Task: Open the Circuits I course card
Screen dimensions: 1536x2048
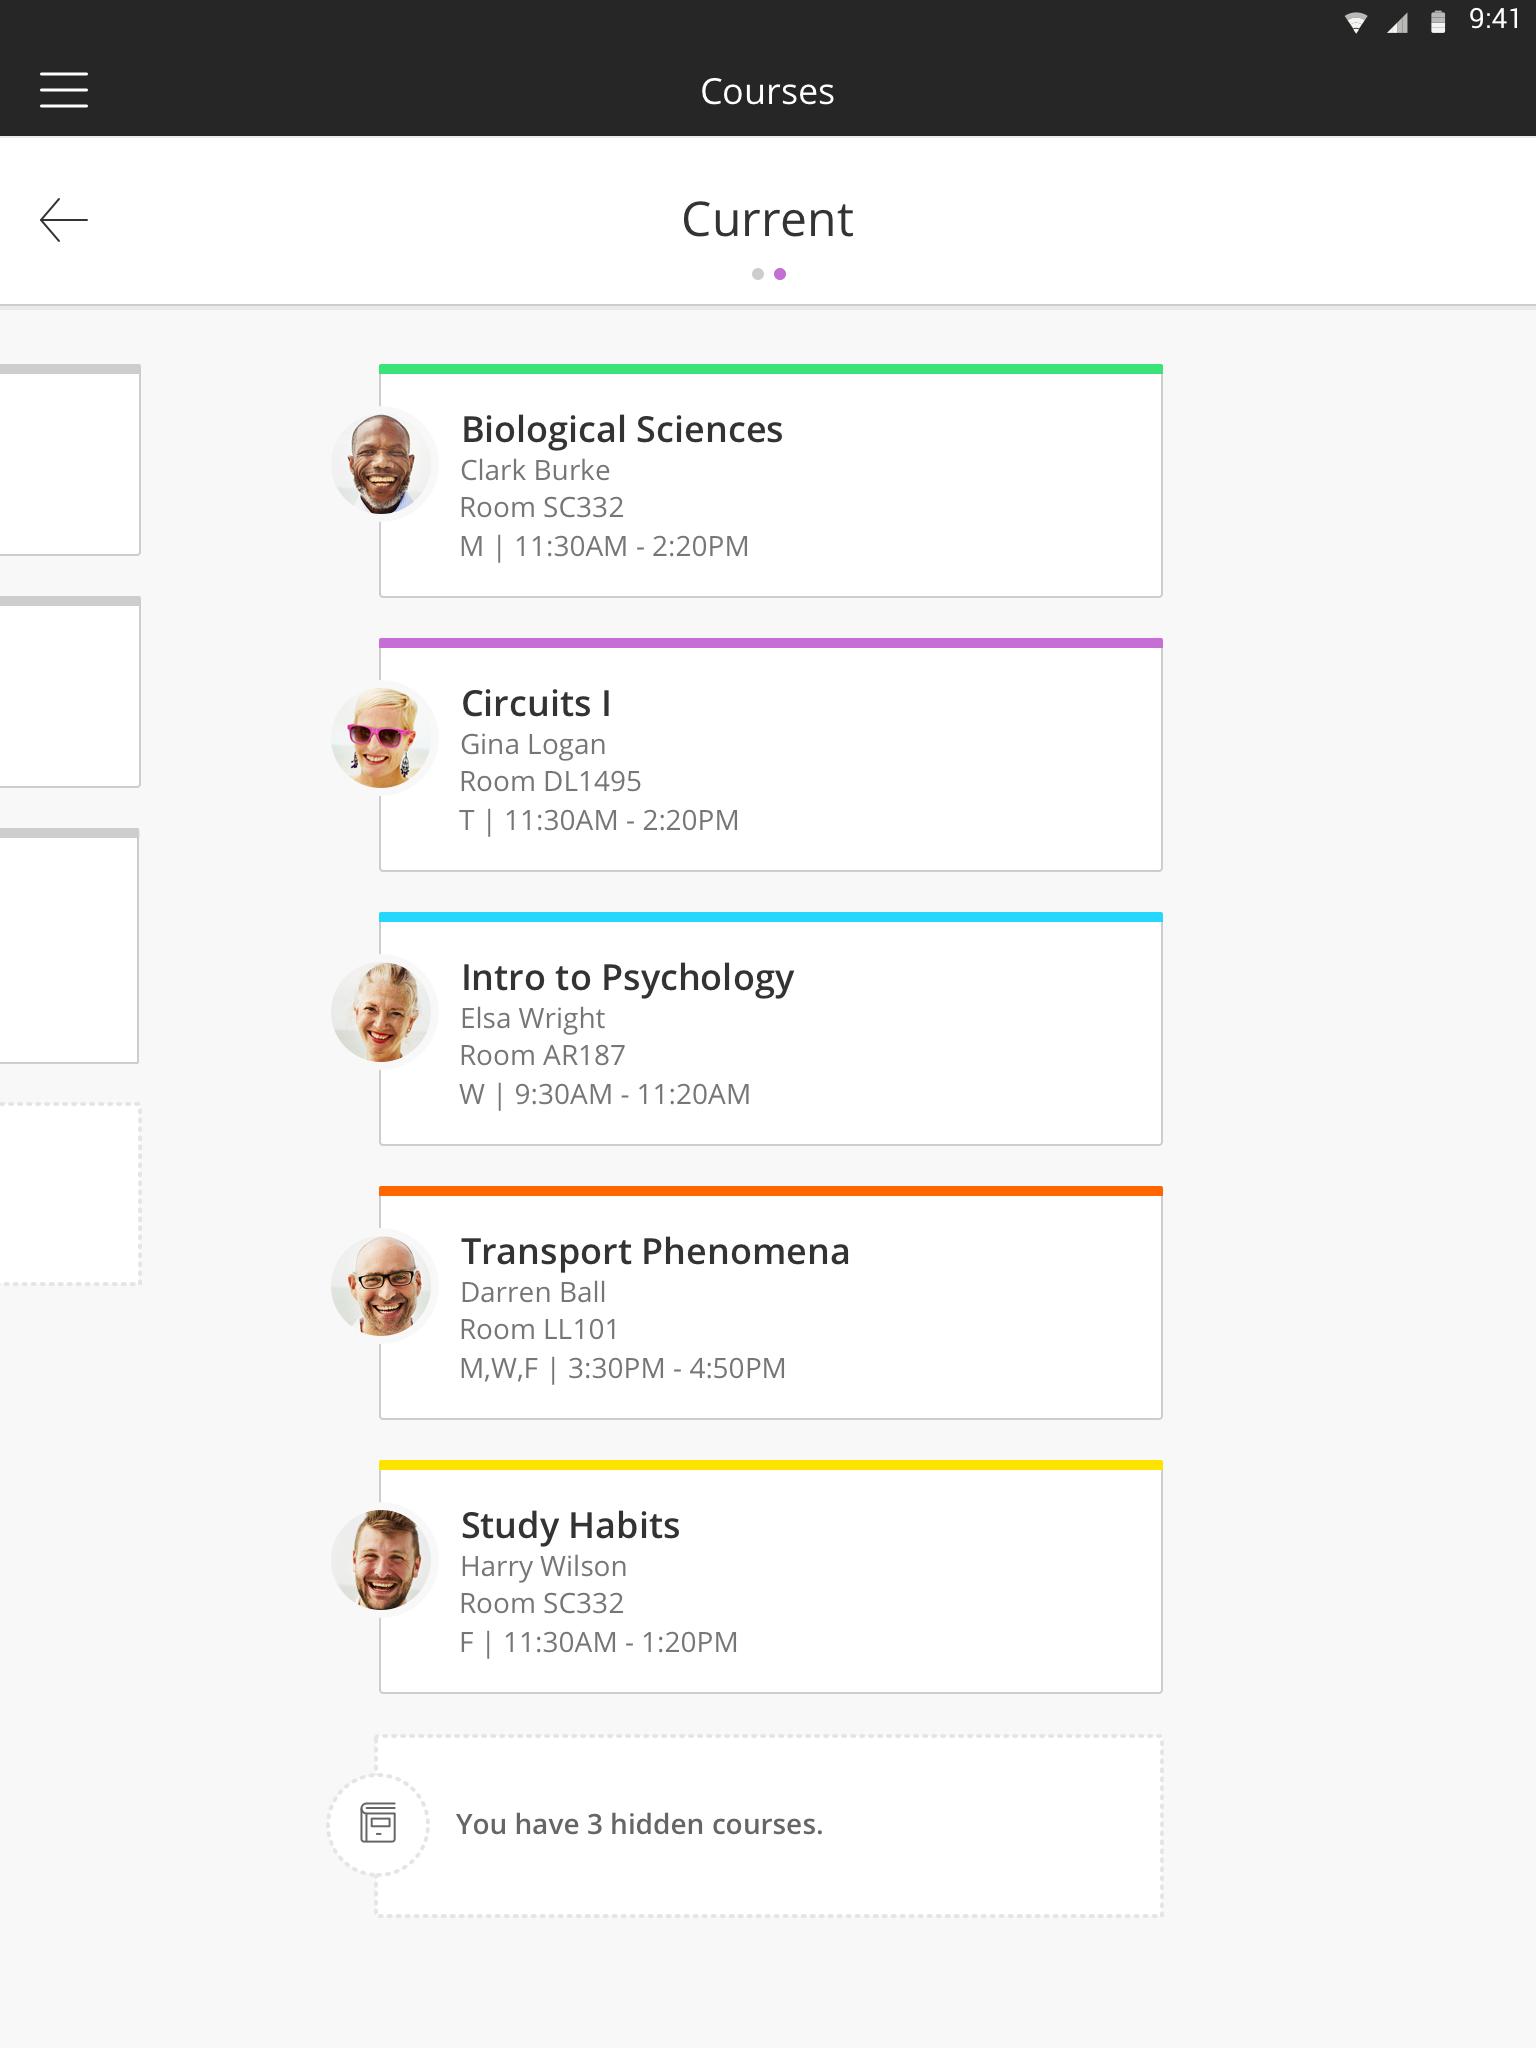Action: 771,755
